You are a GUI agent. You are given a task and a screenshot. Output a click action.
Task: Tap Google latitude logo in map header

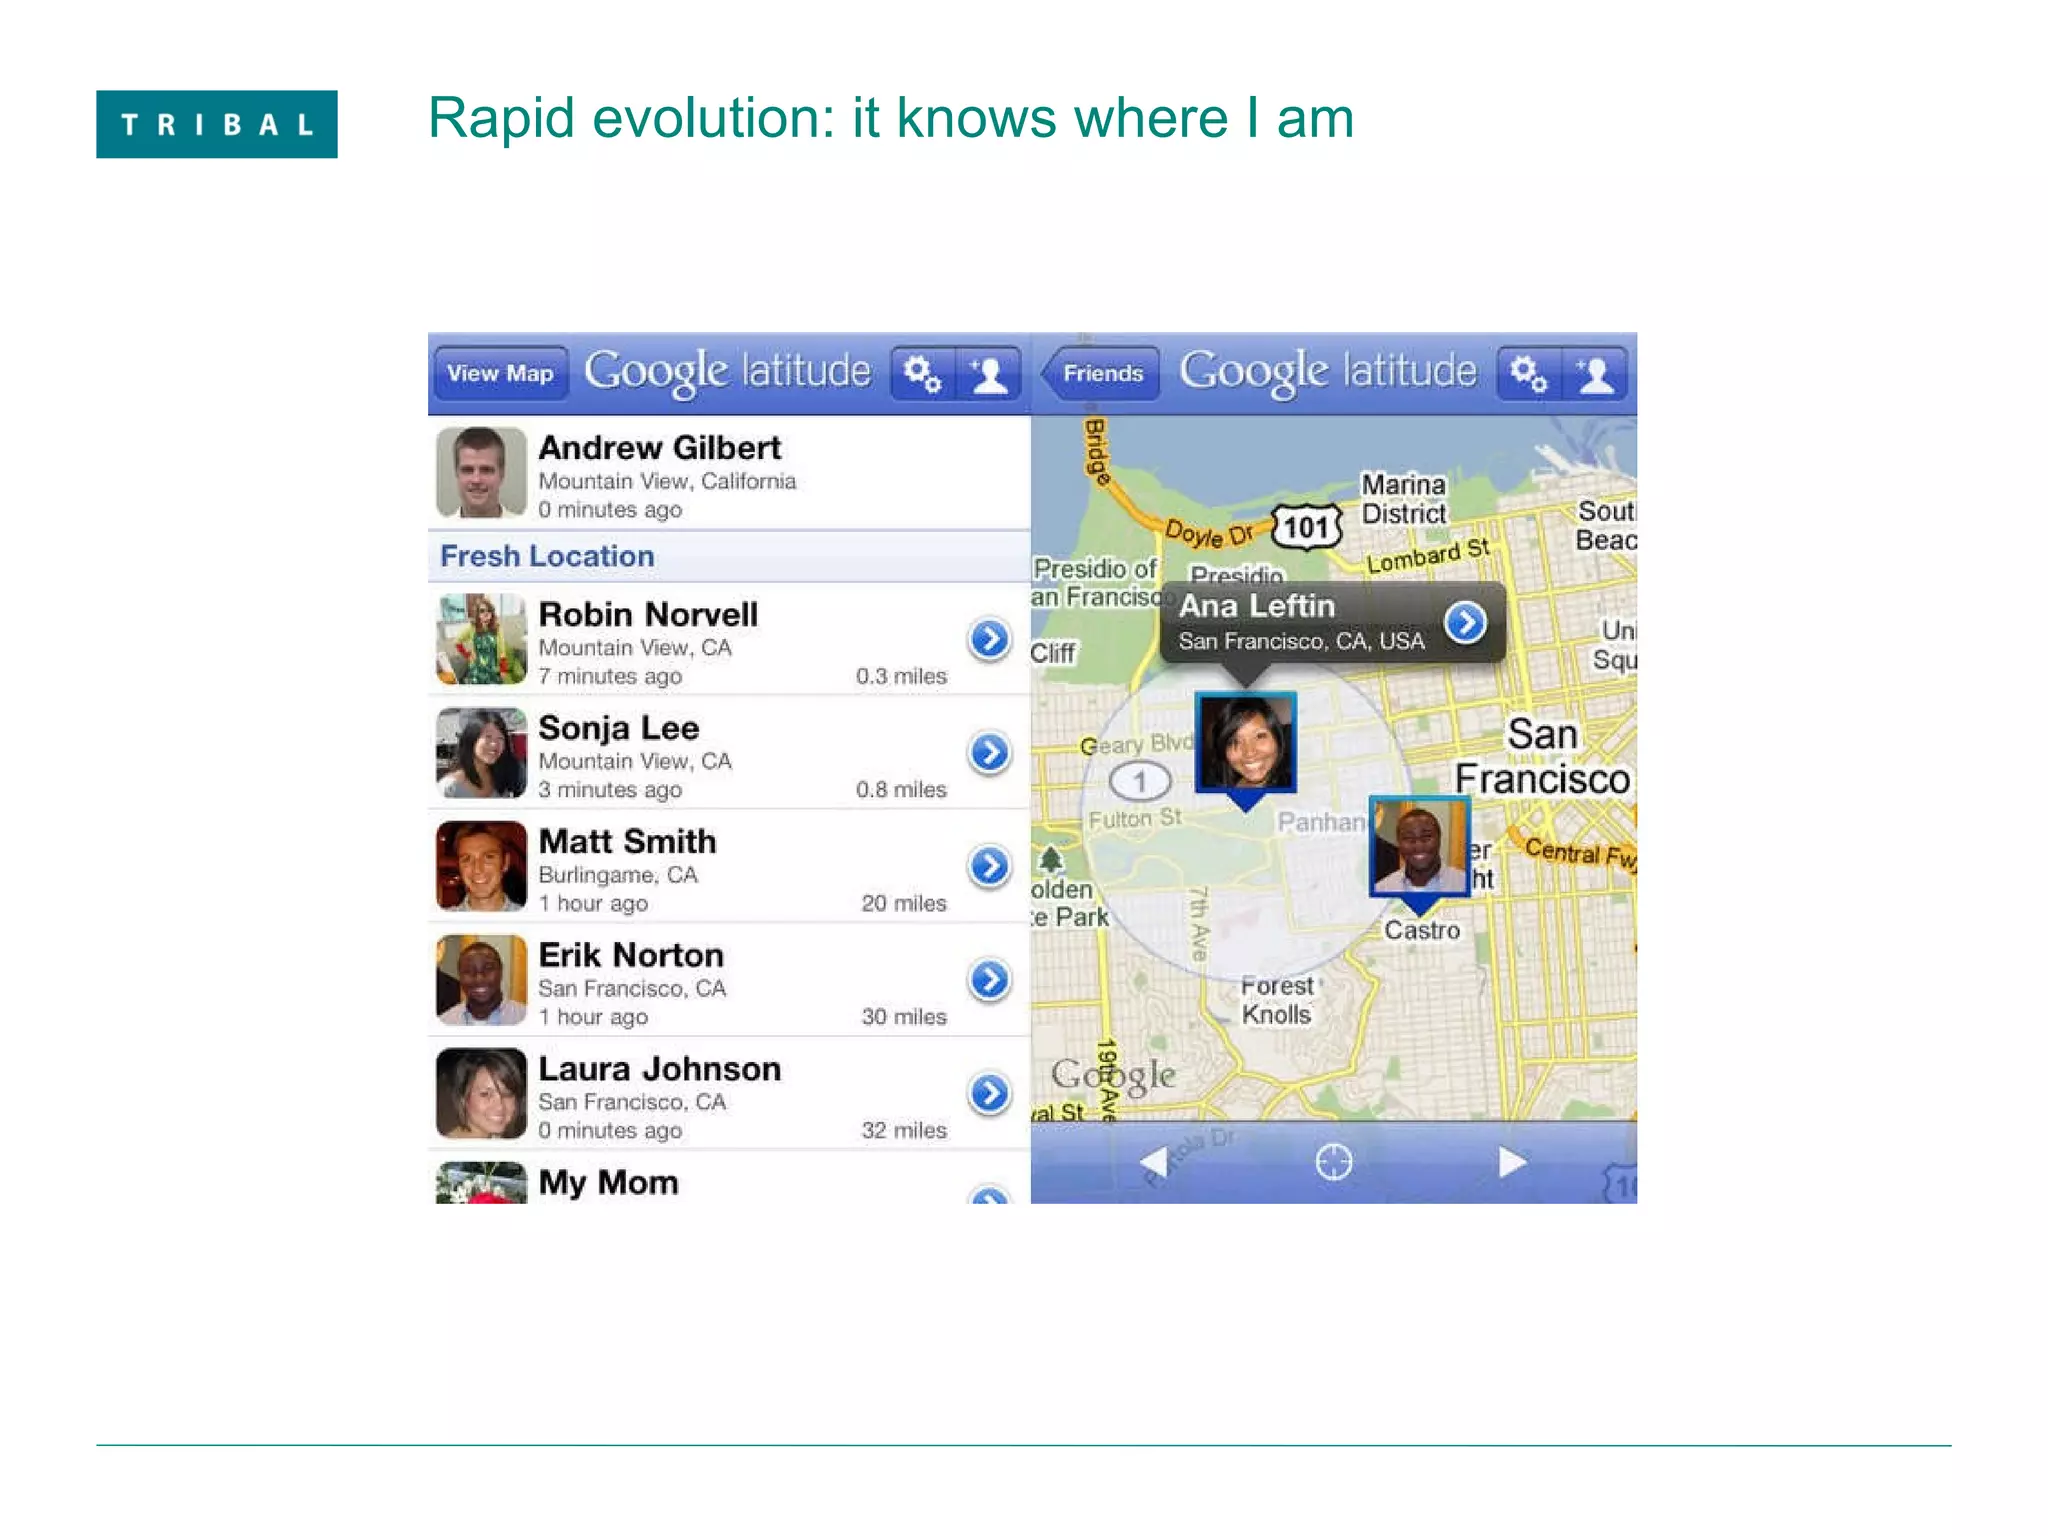[x=1328, y=372]
